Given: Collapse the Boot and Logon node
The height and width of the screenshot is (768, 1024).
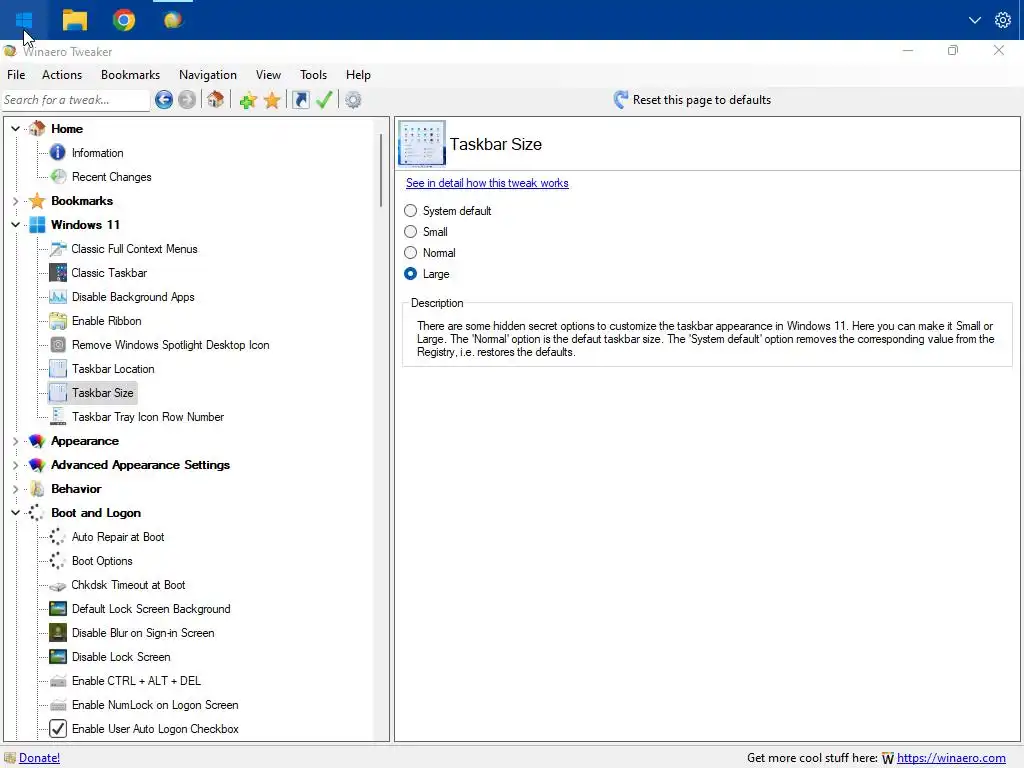Looking at the screenshot, I should click(x=16, y=513).
